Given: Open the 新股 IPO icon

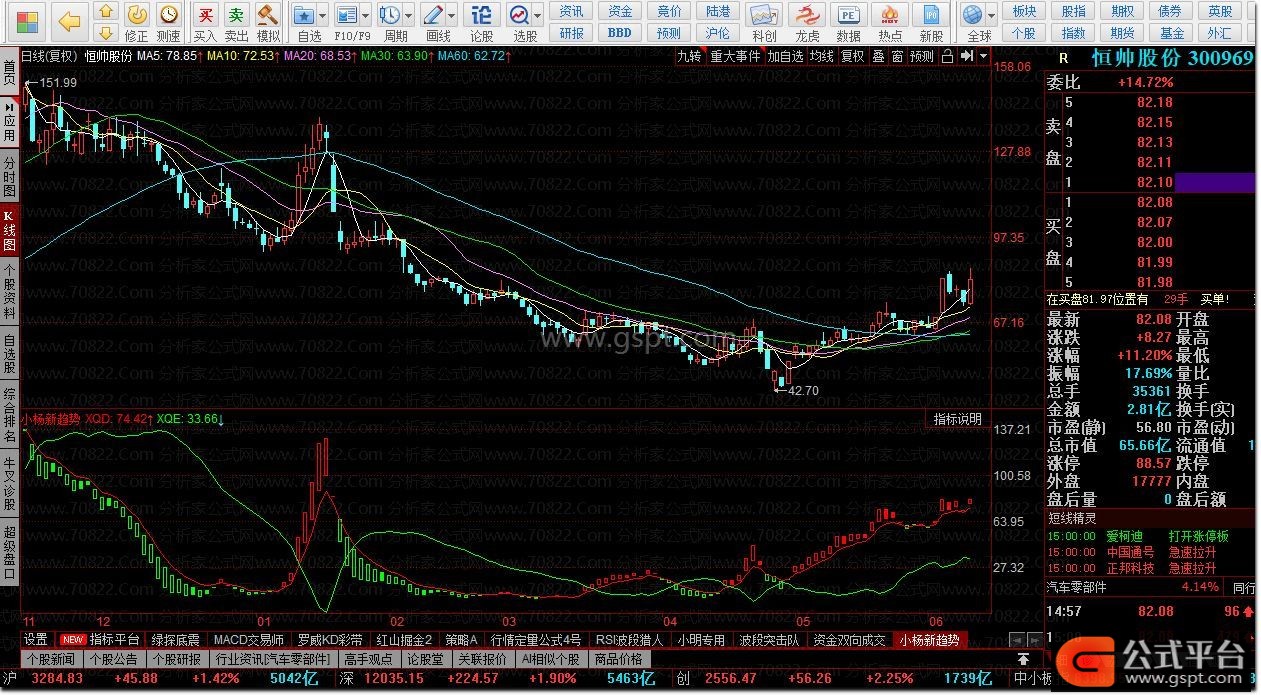Looking at the screenshot, I should [932, 23].
